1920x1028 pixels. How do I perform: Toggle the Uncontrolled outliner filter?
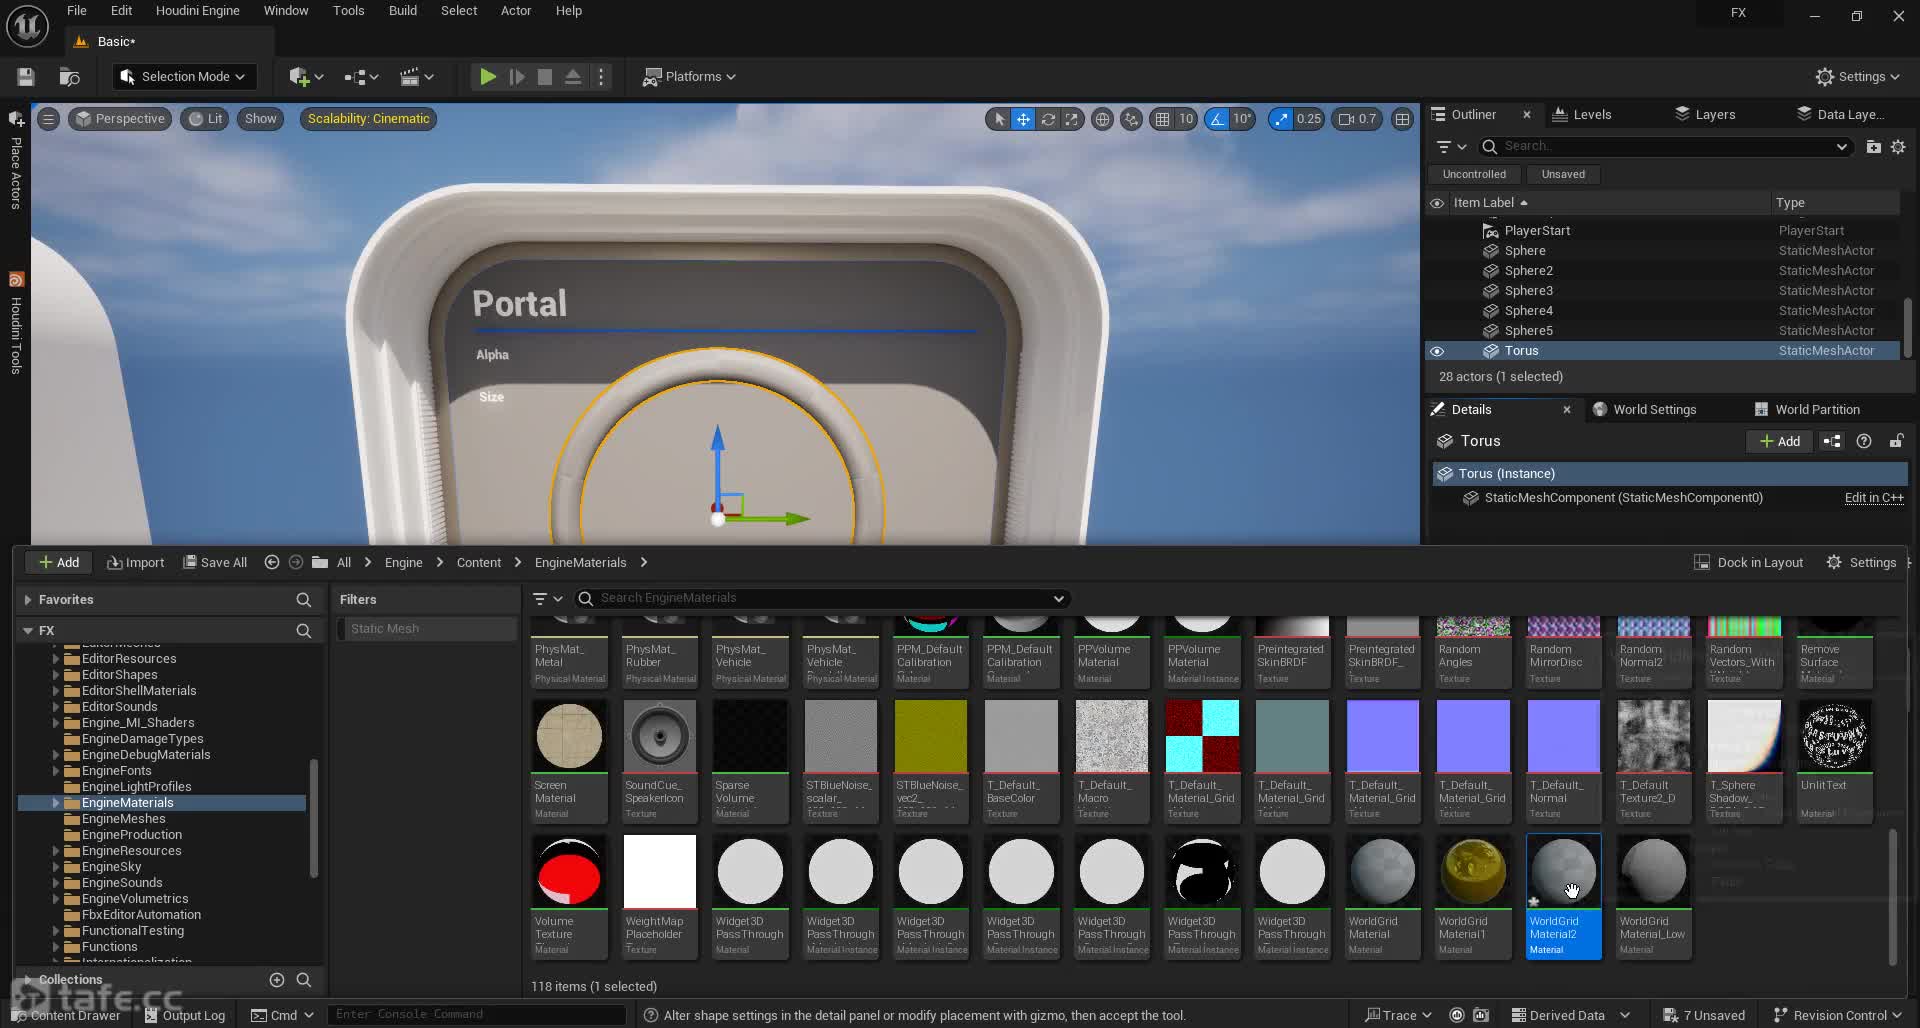click(1474, 175)
